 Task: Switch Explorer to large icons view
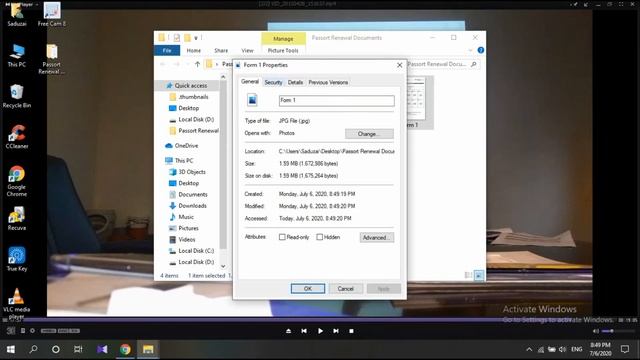479,276
